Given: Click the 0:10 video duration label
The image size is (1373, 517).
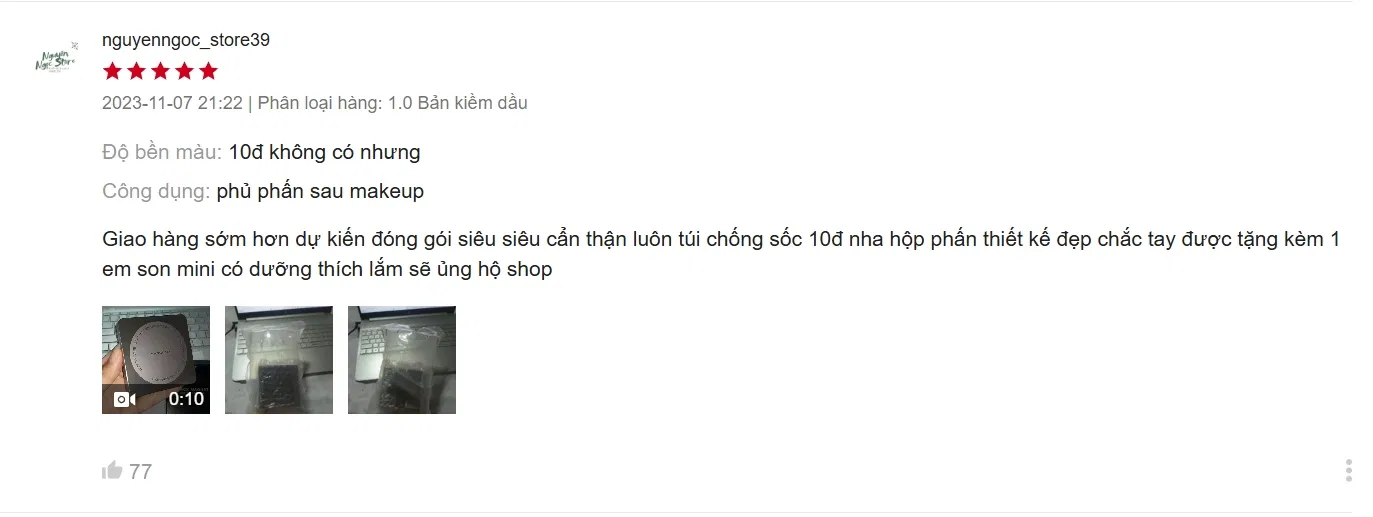Looking at the screenshot, I should pyautogui.click(x=186, y=399).
